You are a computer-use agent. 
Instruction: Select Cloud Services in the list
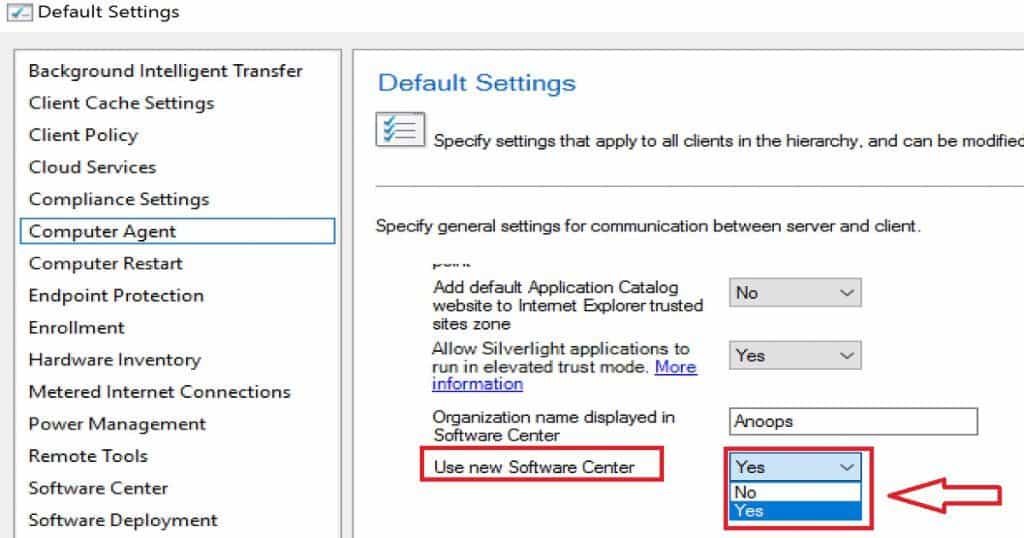[92, 167]
